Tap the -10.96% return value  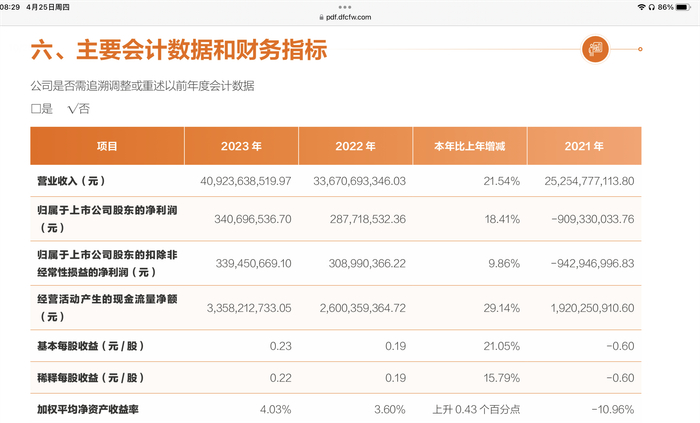tap(613, 409)
